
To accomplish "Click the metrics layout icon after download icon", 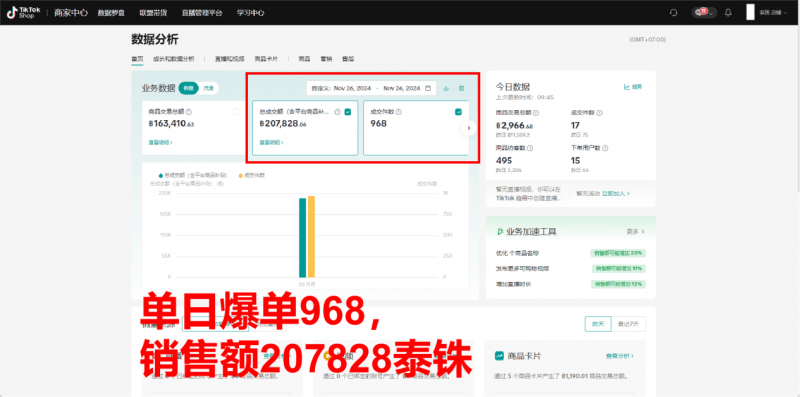I will tap(461, 88).
